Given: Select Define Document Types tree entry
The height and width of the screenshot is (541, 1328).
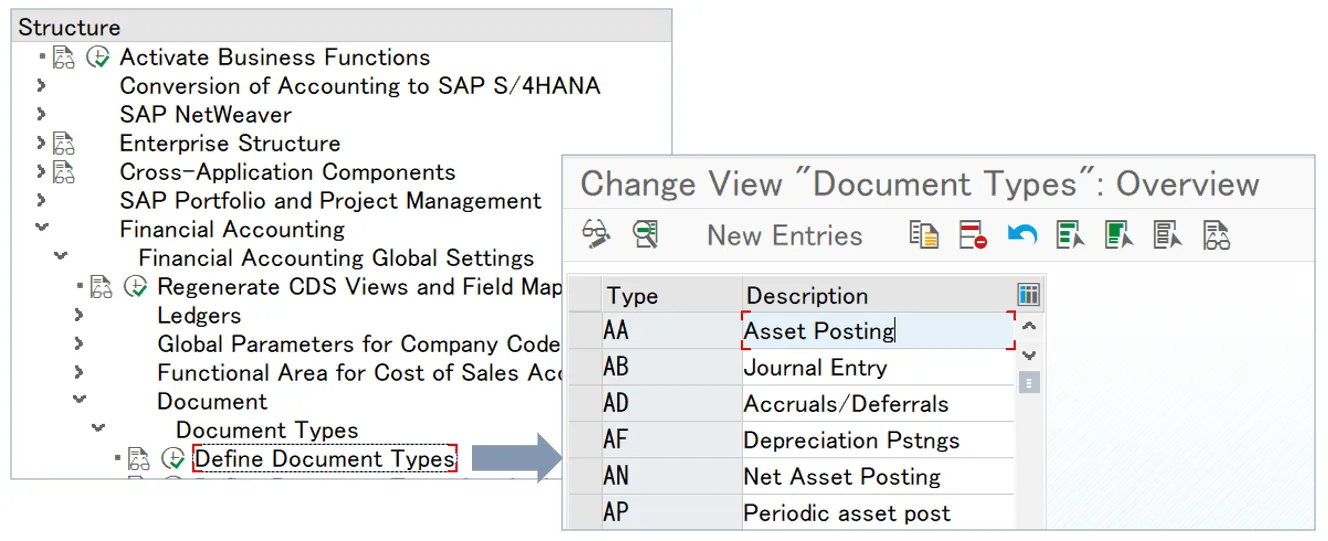Looking at the screenshot, I should pos(325,459).
